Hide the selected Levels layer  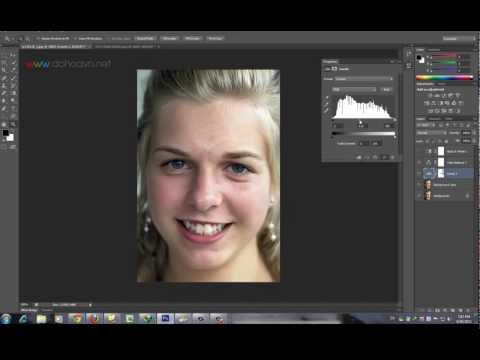(x=419, y=174)
